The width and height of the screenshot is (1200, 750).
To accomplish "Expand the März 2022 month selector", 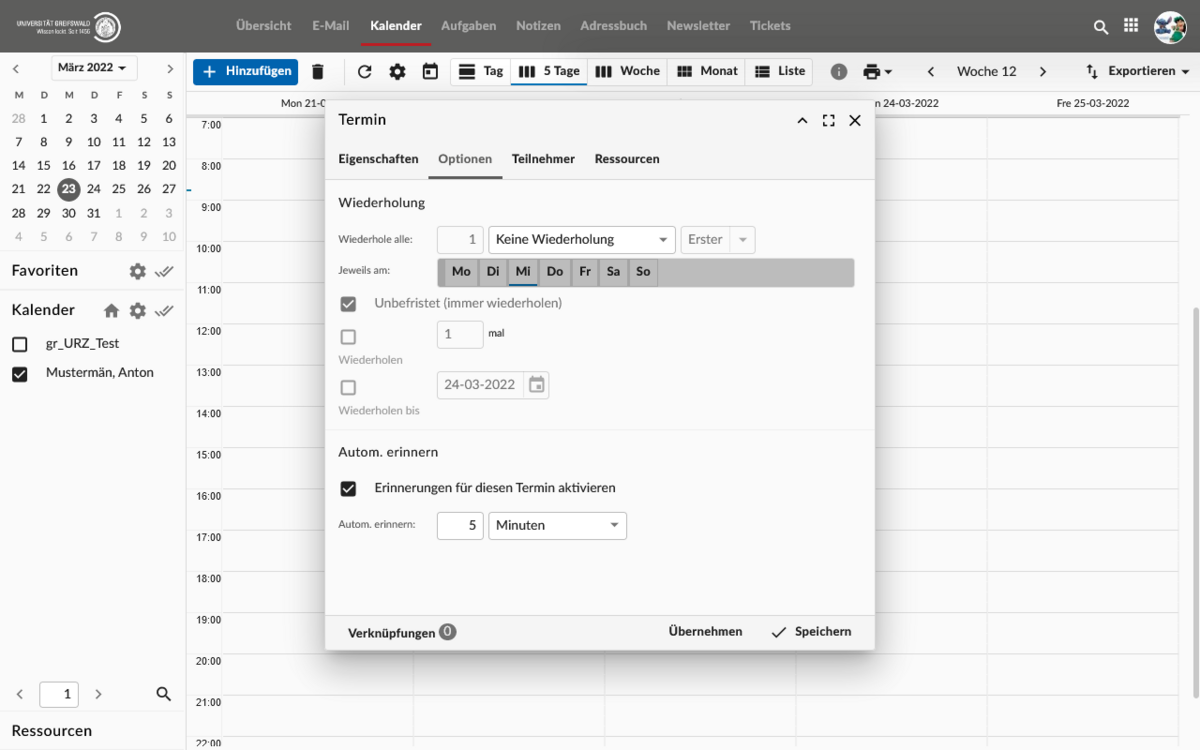I will coord(93,68).
